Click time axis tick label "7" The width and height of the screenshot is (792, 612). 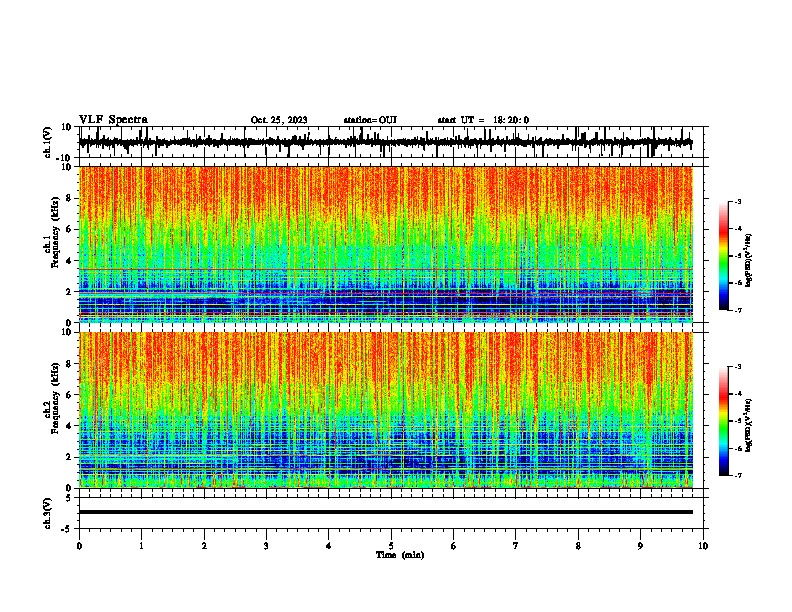[516, 546]
